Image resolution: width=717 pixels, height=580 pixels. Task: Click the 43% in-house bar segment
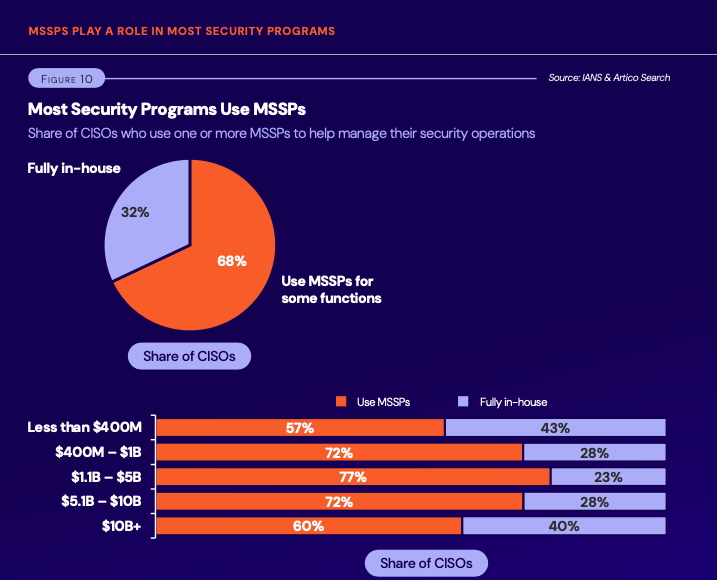(555, 428)
